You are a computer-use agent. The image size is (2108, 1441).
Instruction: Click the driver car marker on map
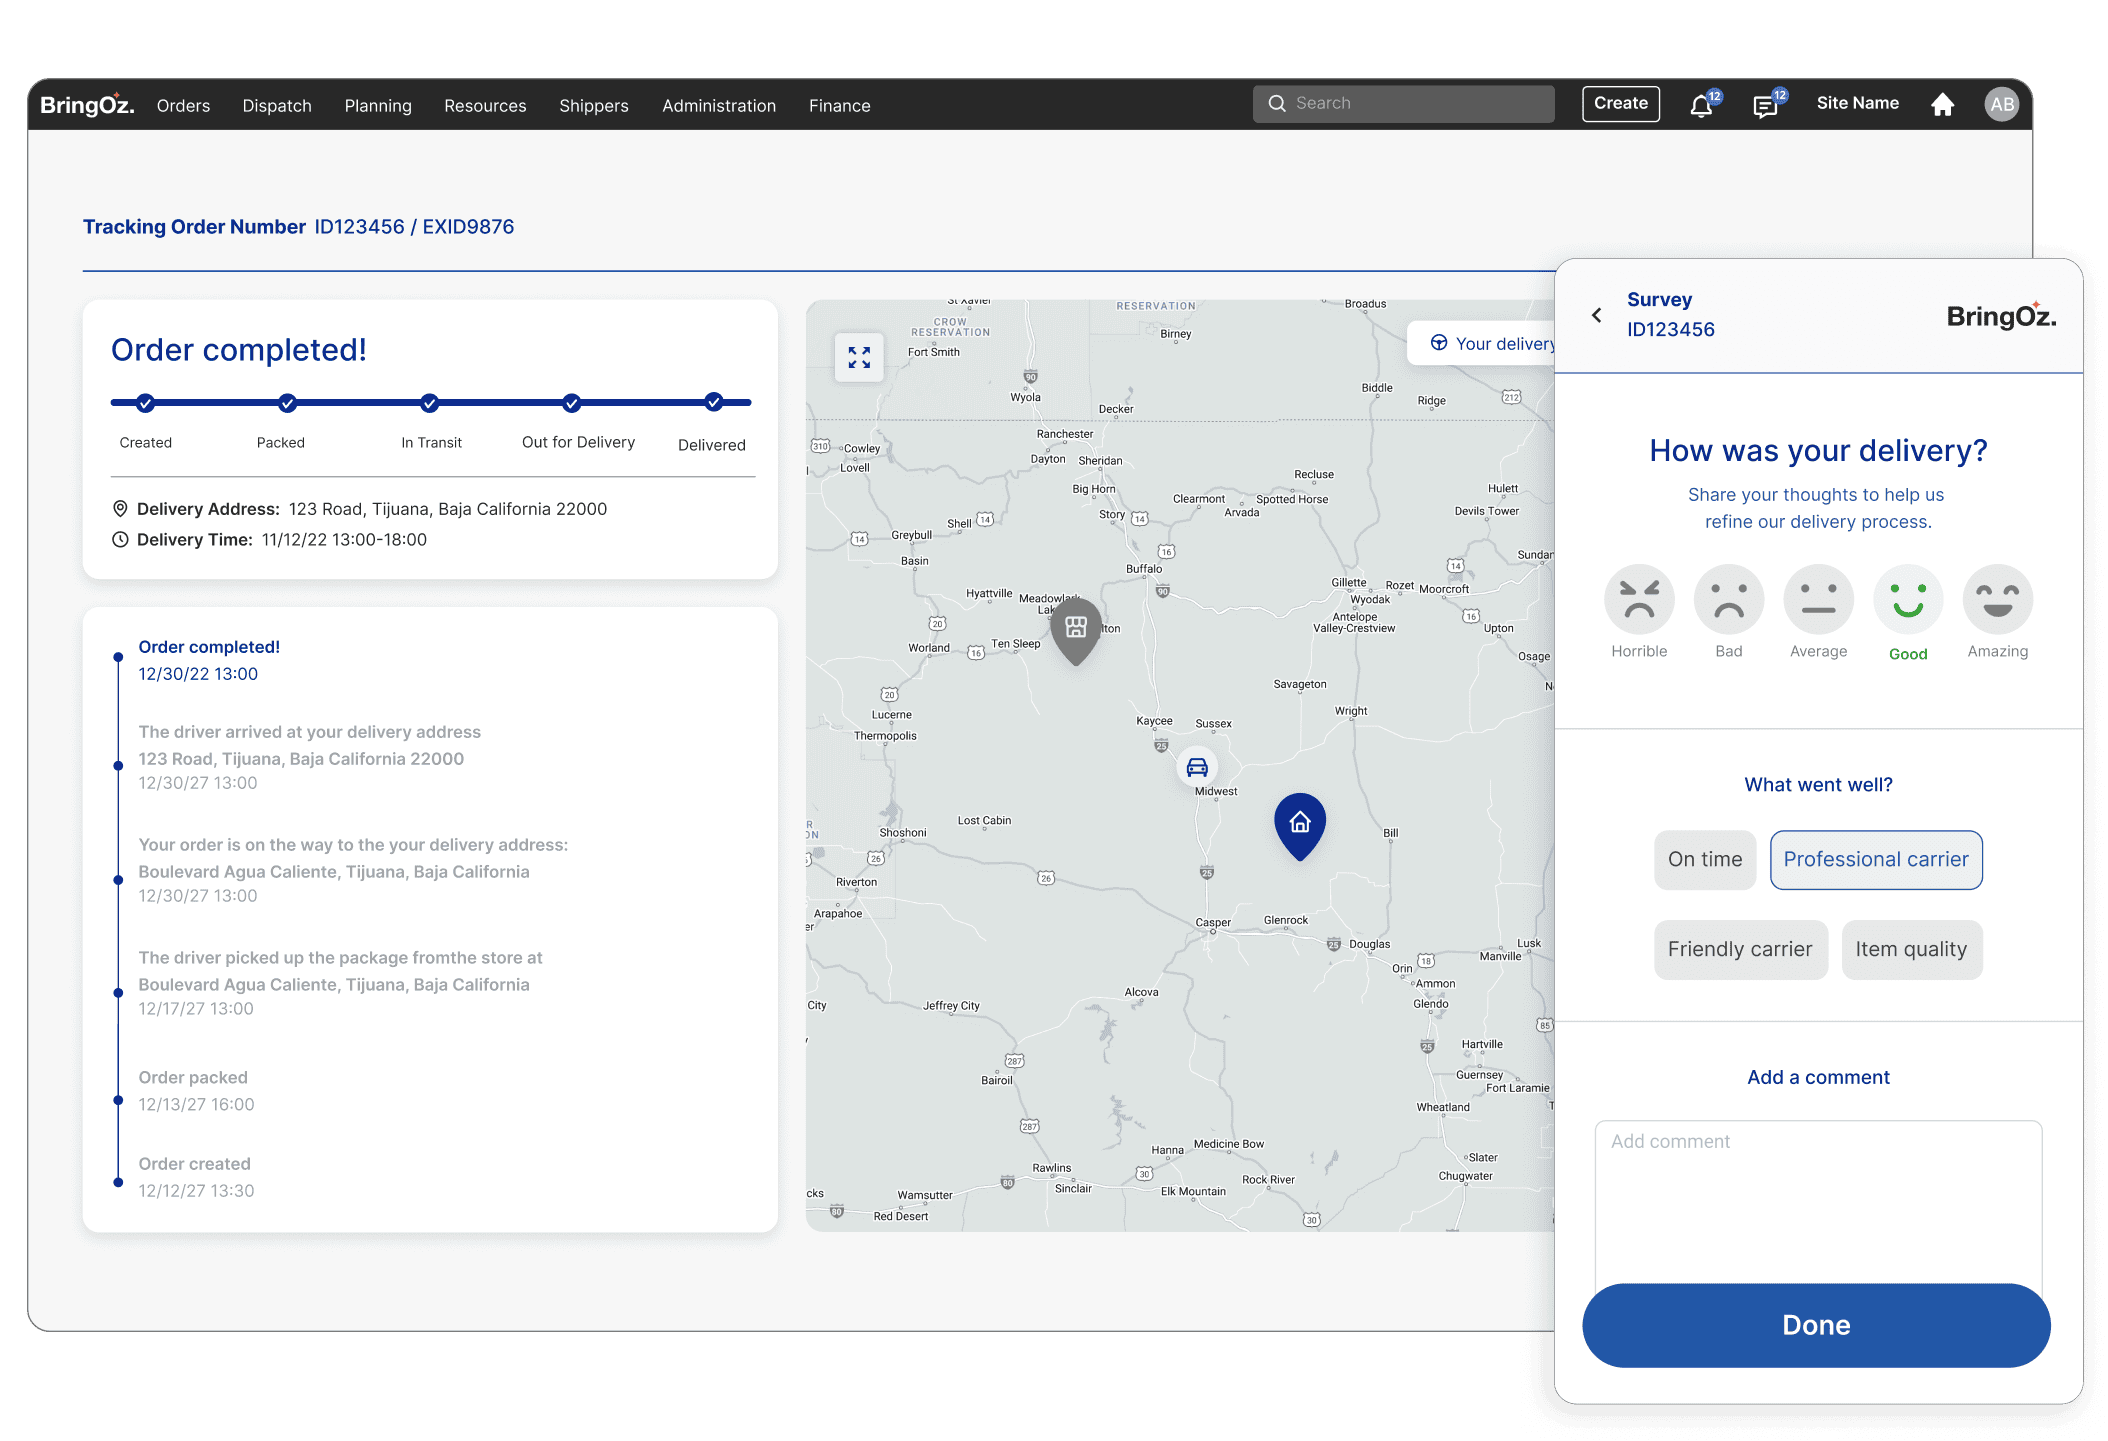click(x=1197, y=767)
